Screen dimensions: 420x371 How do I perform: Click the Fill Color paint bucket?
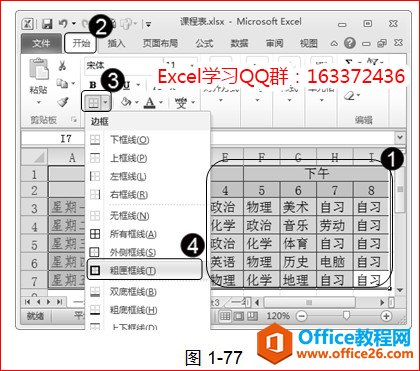[x=126, y=102]
